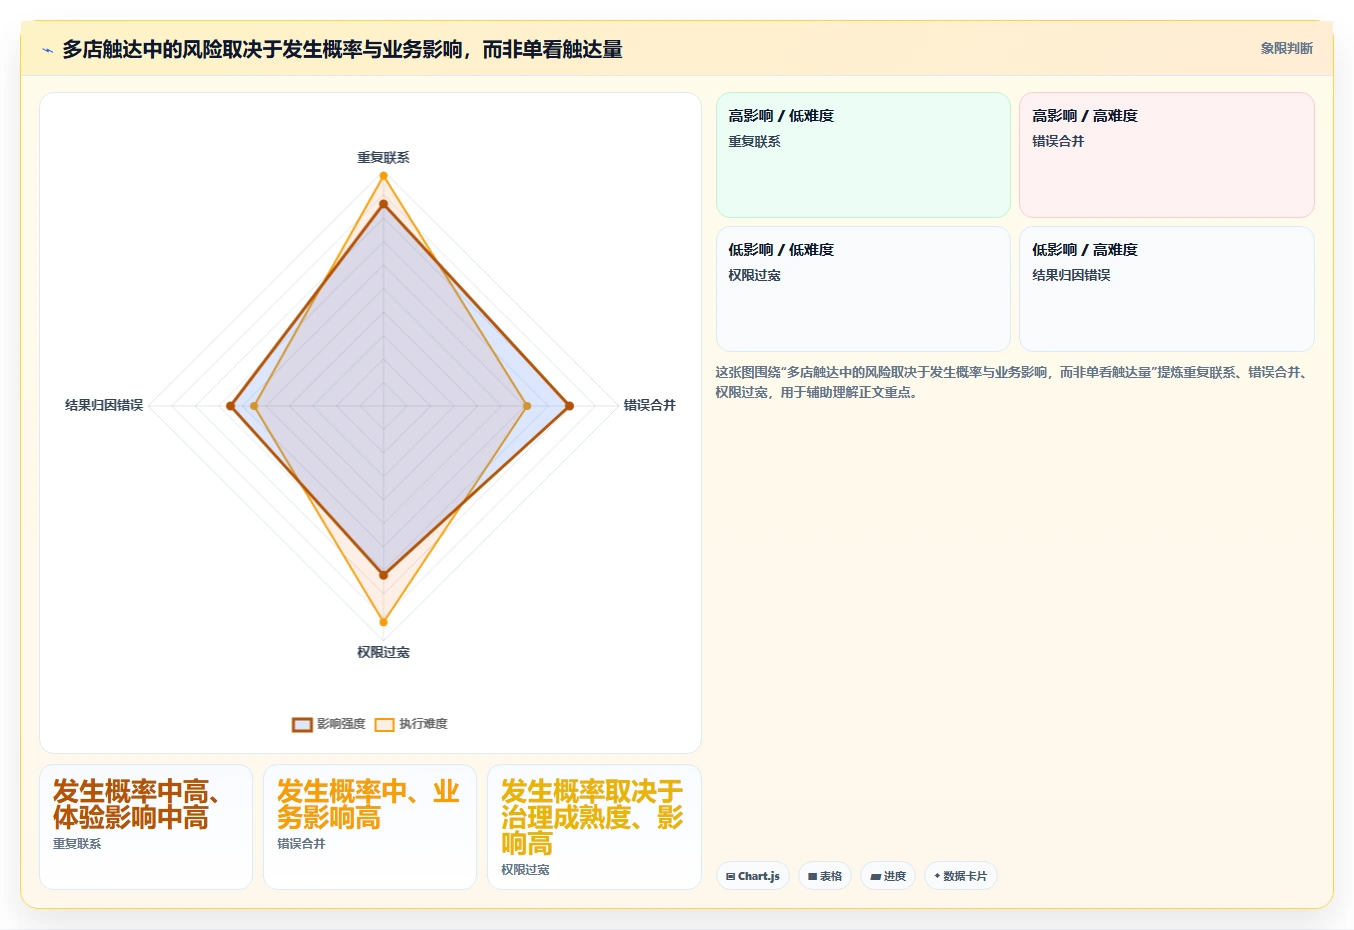
Task: Click the Chart.js tag chip
Action: [x=753, y=876]
